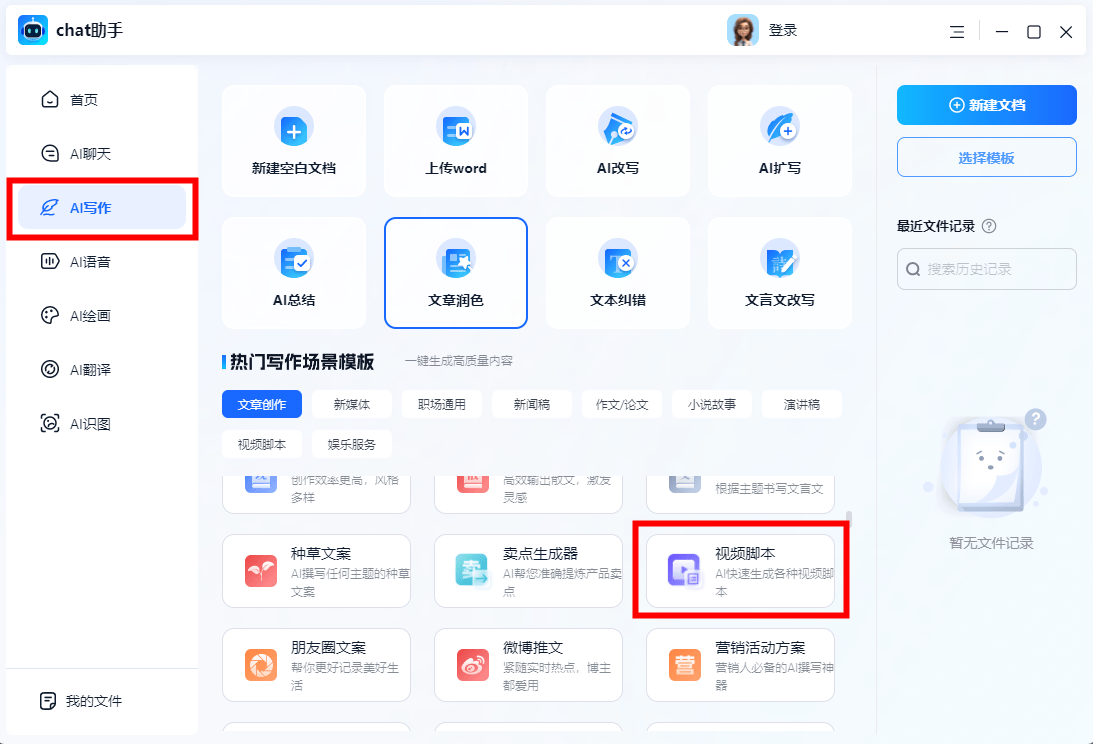This screenshot has width=1093, height=744.
Task: Open the 文言文改写 book icon
Action: 779,260
